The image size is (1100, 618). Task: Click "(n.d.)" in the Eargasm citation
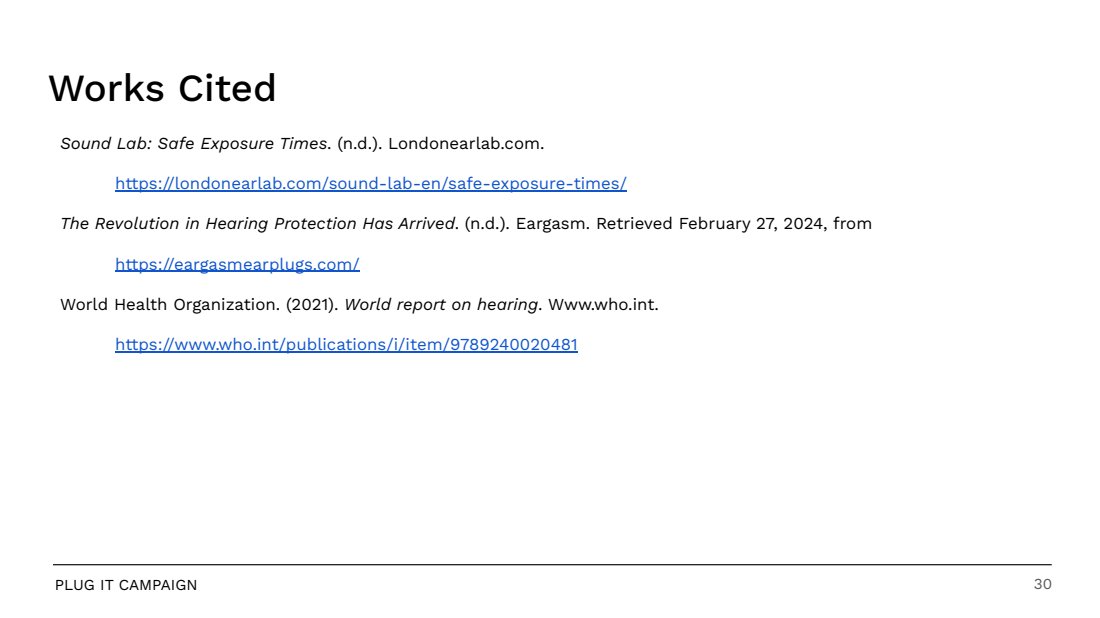[x=487, y=224]
